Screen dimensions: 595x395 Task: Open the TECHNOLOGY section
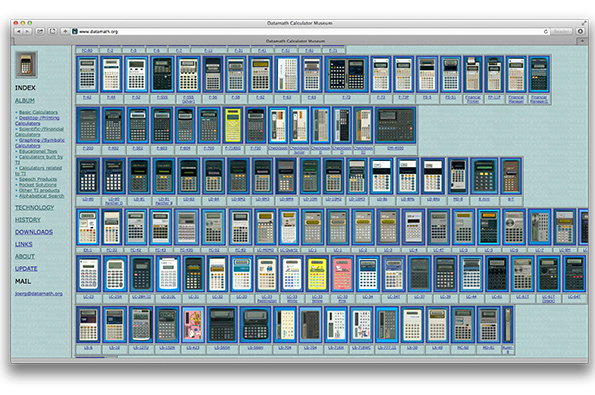tap(35, 208)
